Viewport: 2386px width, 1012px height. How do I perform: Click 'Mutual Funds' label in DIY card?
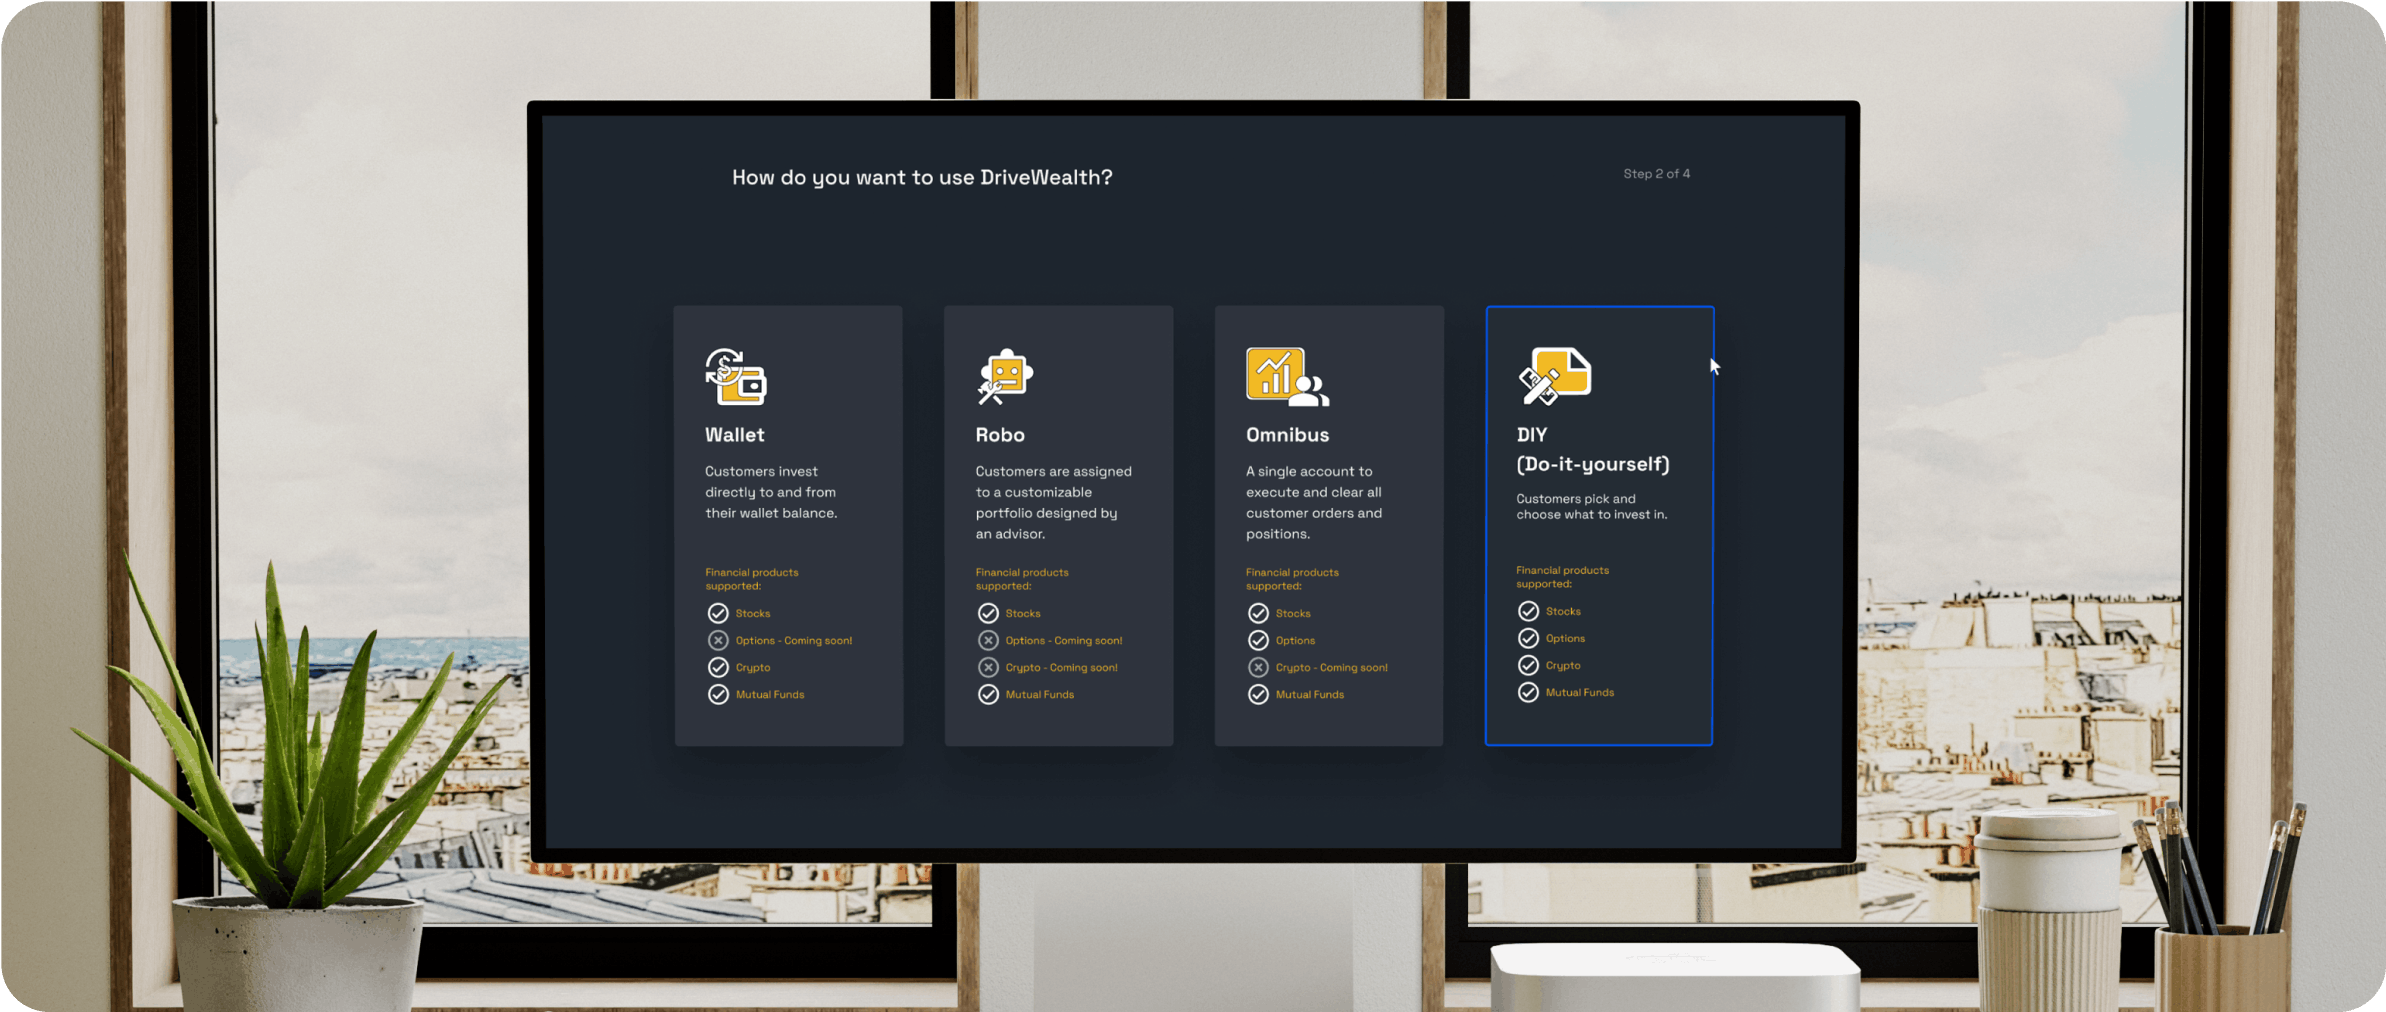click(1579, 693)
